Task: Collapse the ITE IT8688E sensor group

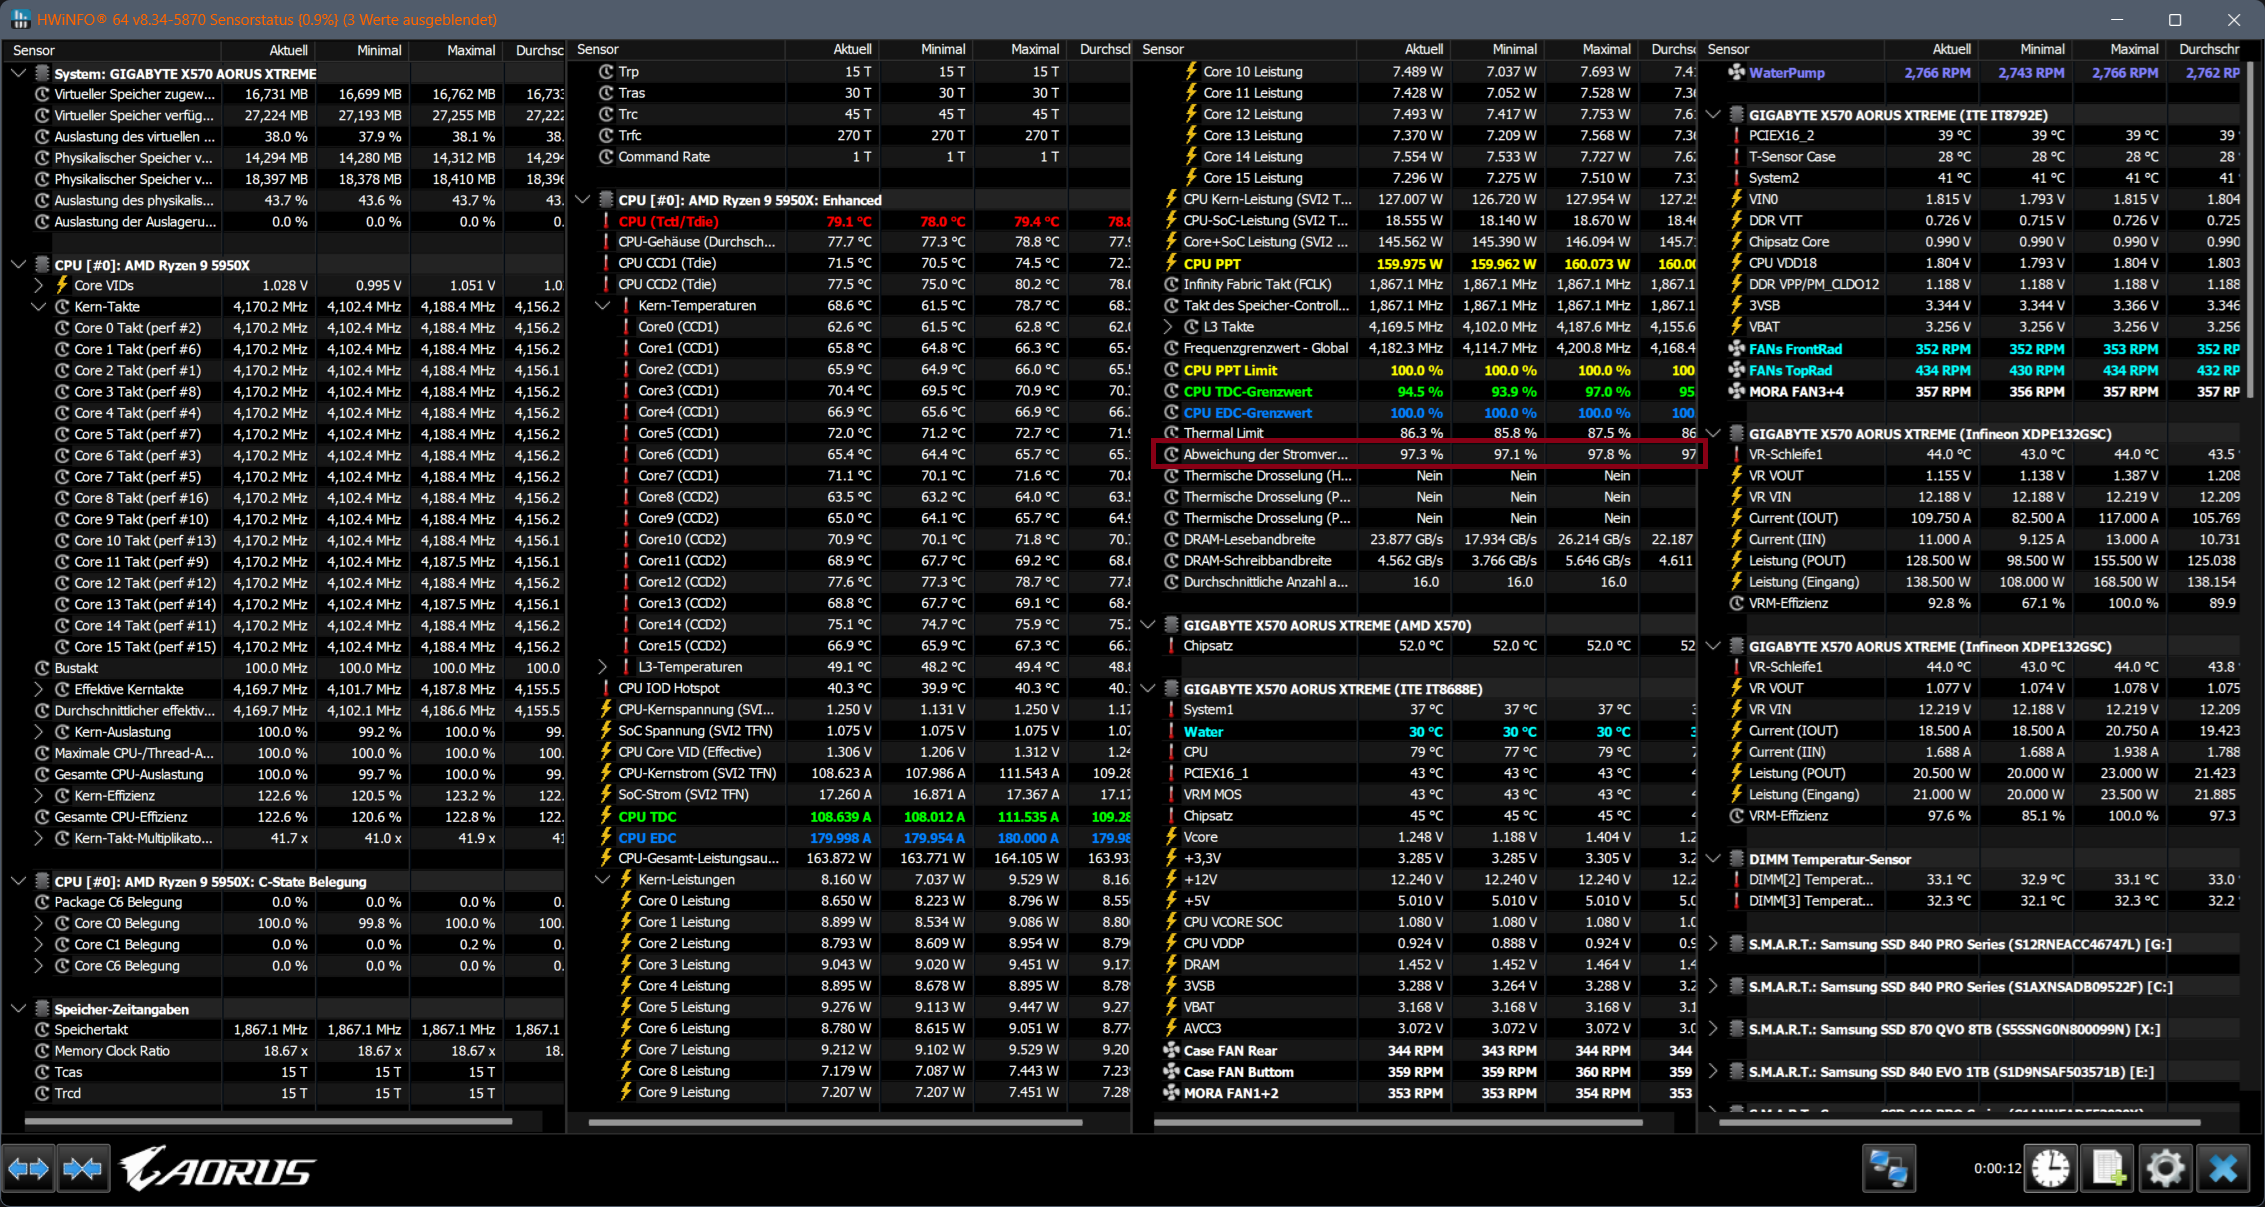Action: [1148, 688]
